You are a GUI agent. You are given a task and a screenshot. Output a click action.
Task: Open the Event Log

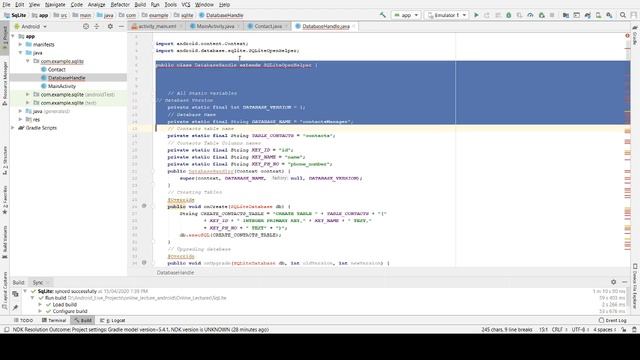613,320
